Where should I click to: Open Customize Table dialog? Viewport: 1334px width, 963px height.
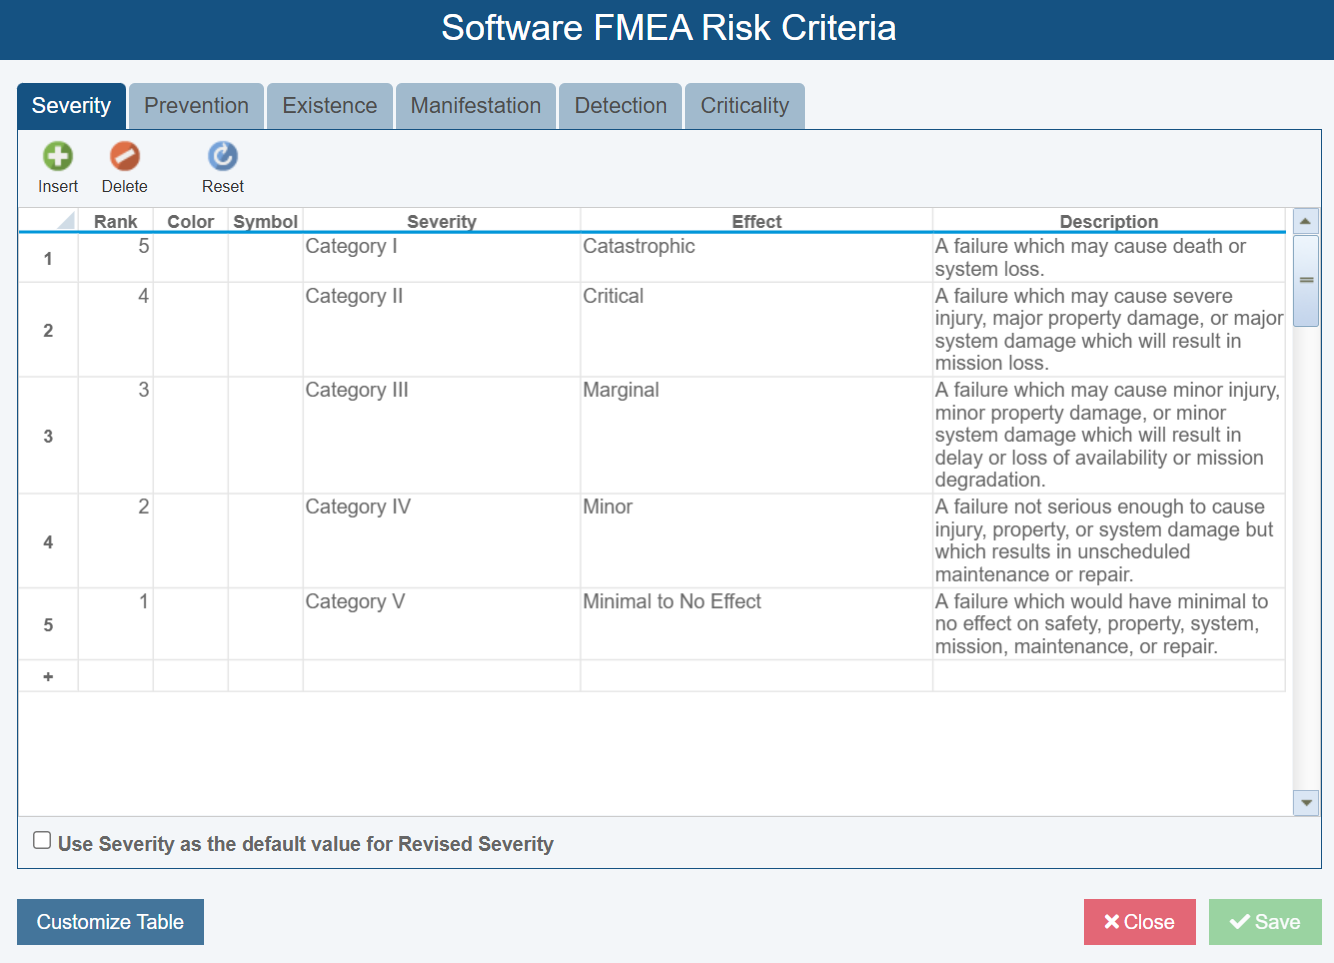click(110, 922)
